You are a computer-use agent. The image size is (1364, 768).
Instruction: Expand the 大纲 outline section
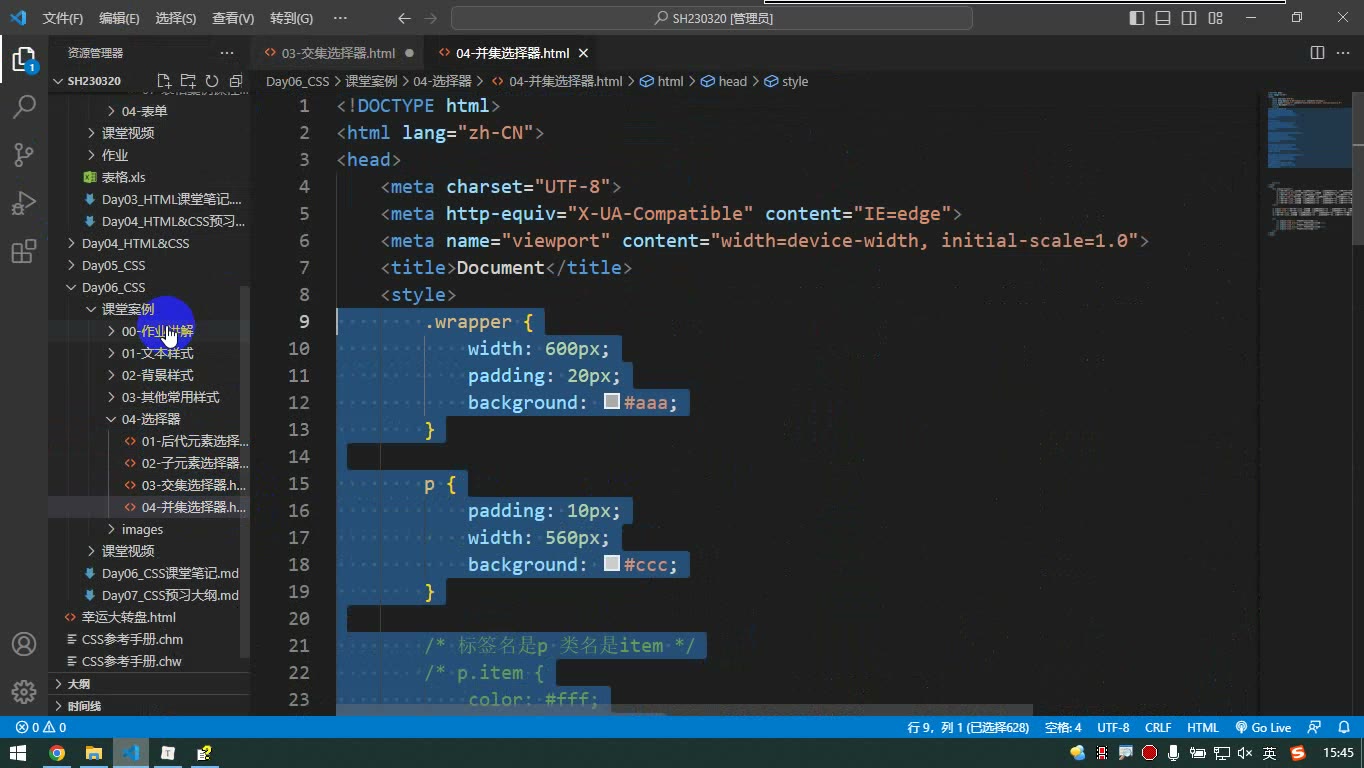tap(149, 684)
